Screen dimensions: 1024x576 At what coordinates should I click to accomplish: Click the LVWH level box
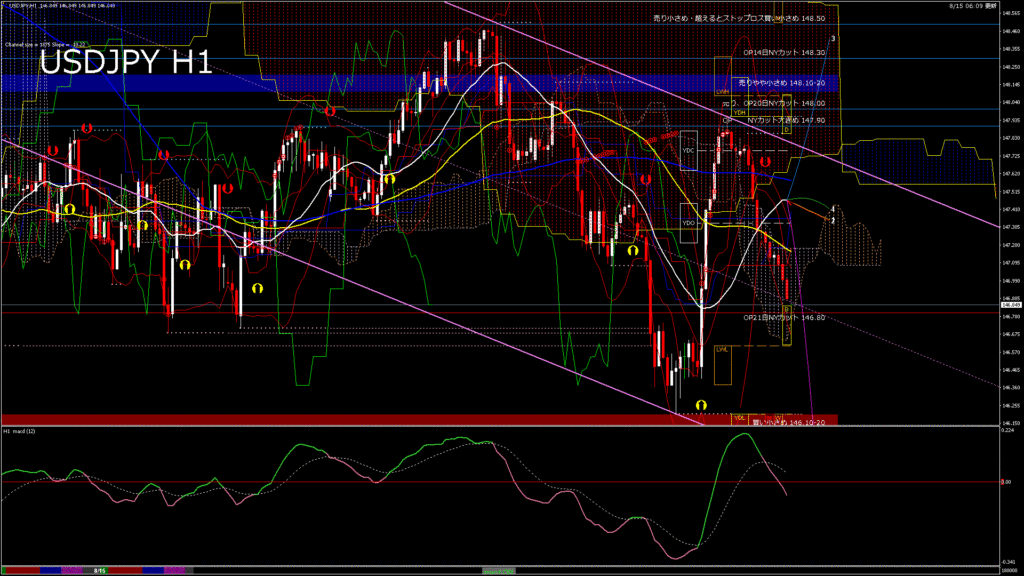pyautogui.click(x=722, y=90)
